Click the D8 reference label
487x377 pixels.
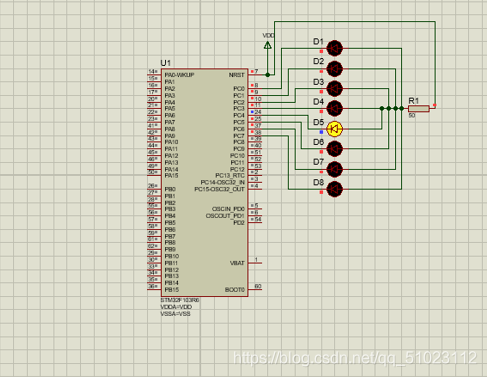[x=318, y=182]
